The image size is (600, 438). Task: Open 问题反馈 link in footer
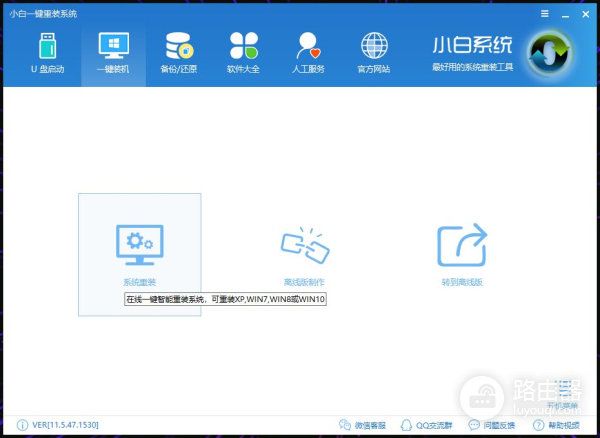[x=492, y=425]
